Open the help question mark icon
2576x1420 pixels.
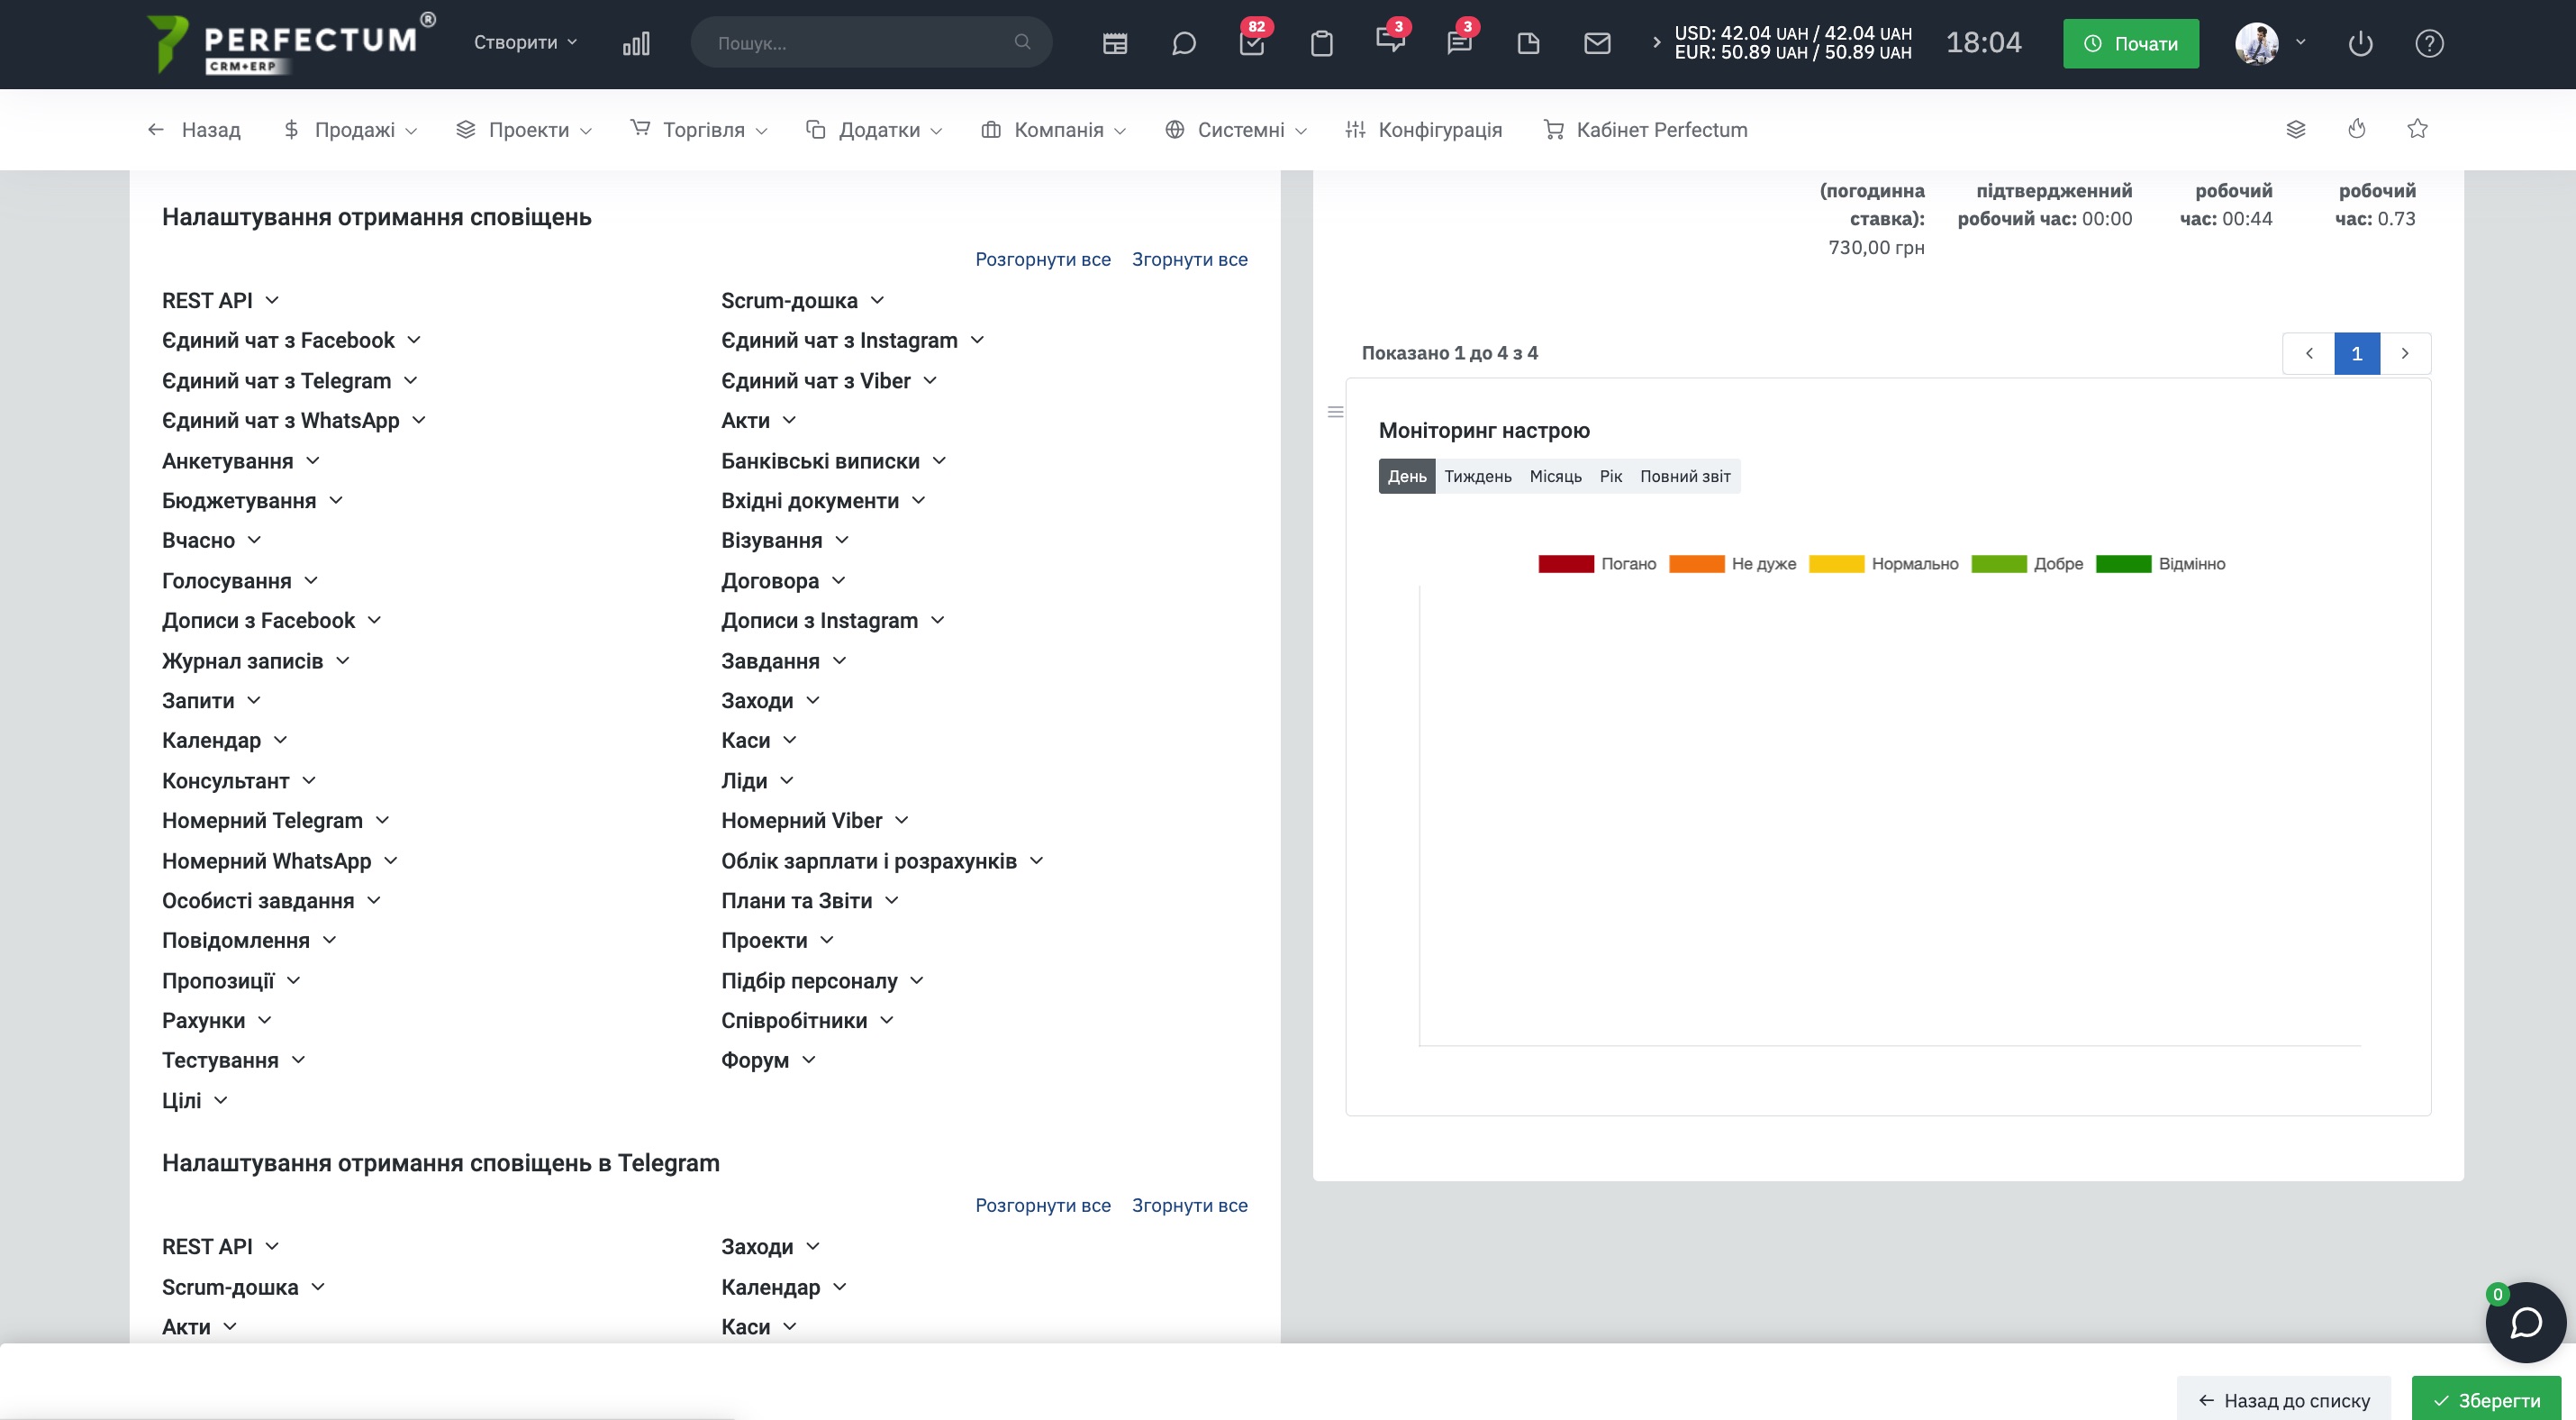tap(2429, 43)
